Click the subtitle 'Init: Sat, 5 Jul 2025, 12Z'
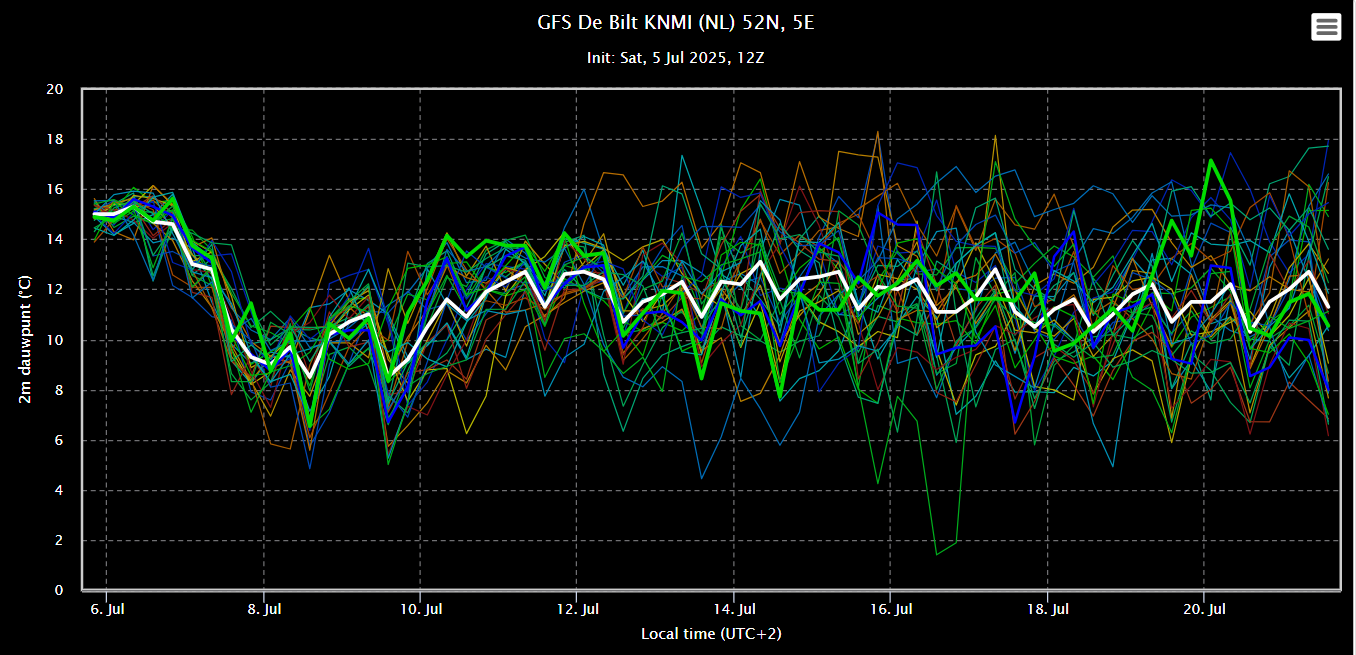 tap(677, 58)
